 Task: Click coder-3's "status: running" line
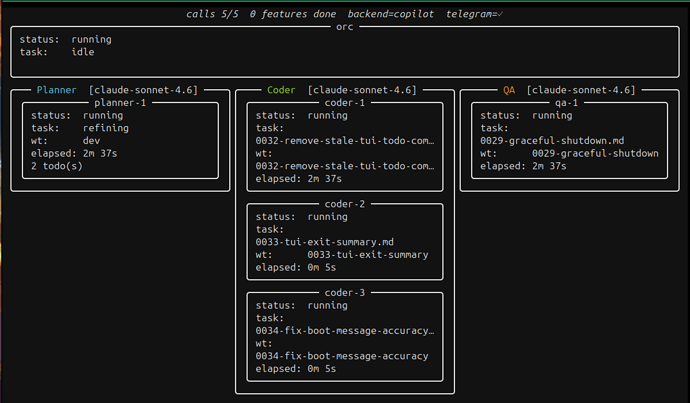click(x=301, y=305)
